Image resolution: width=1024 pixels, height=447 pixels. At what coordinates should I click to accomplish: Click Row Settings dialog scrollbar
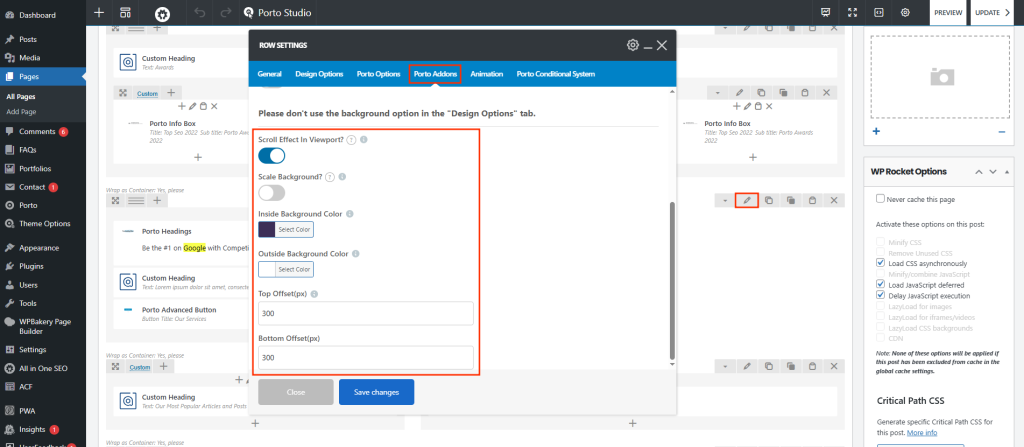coord(673,281)
